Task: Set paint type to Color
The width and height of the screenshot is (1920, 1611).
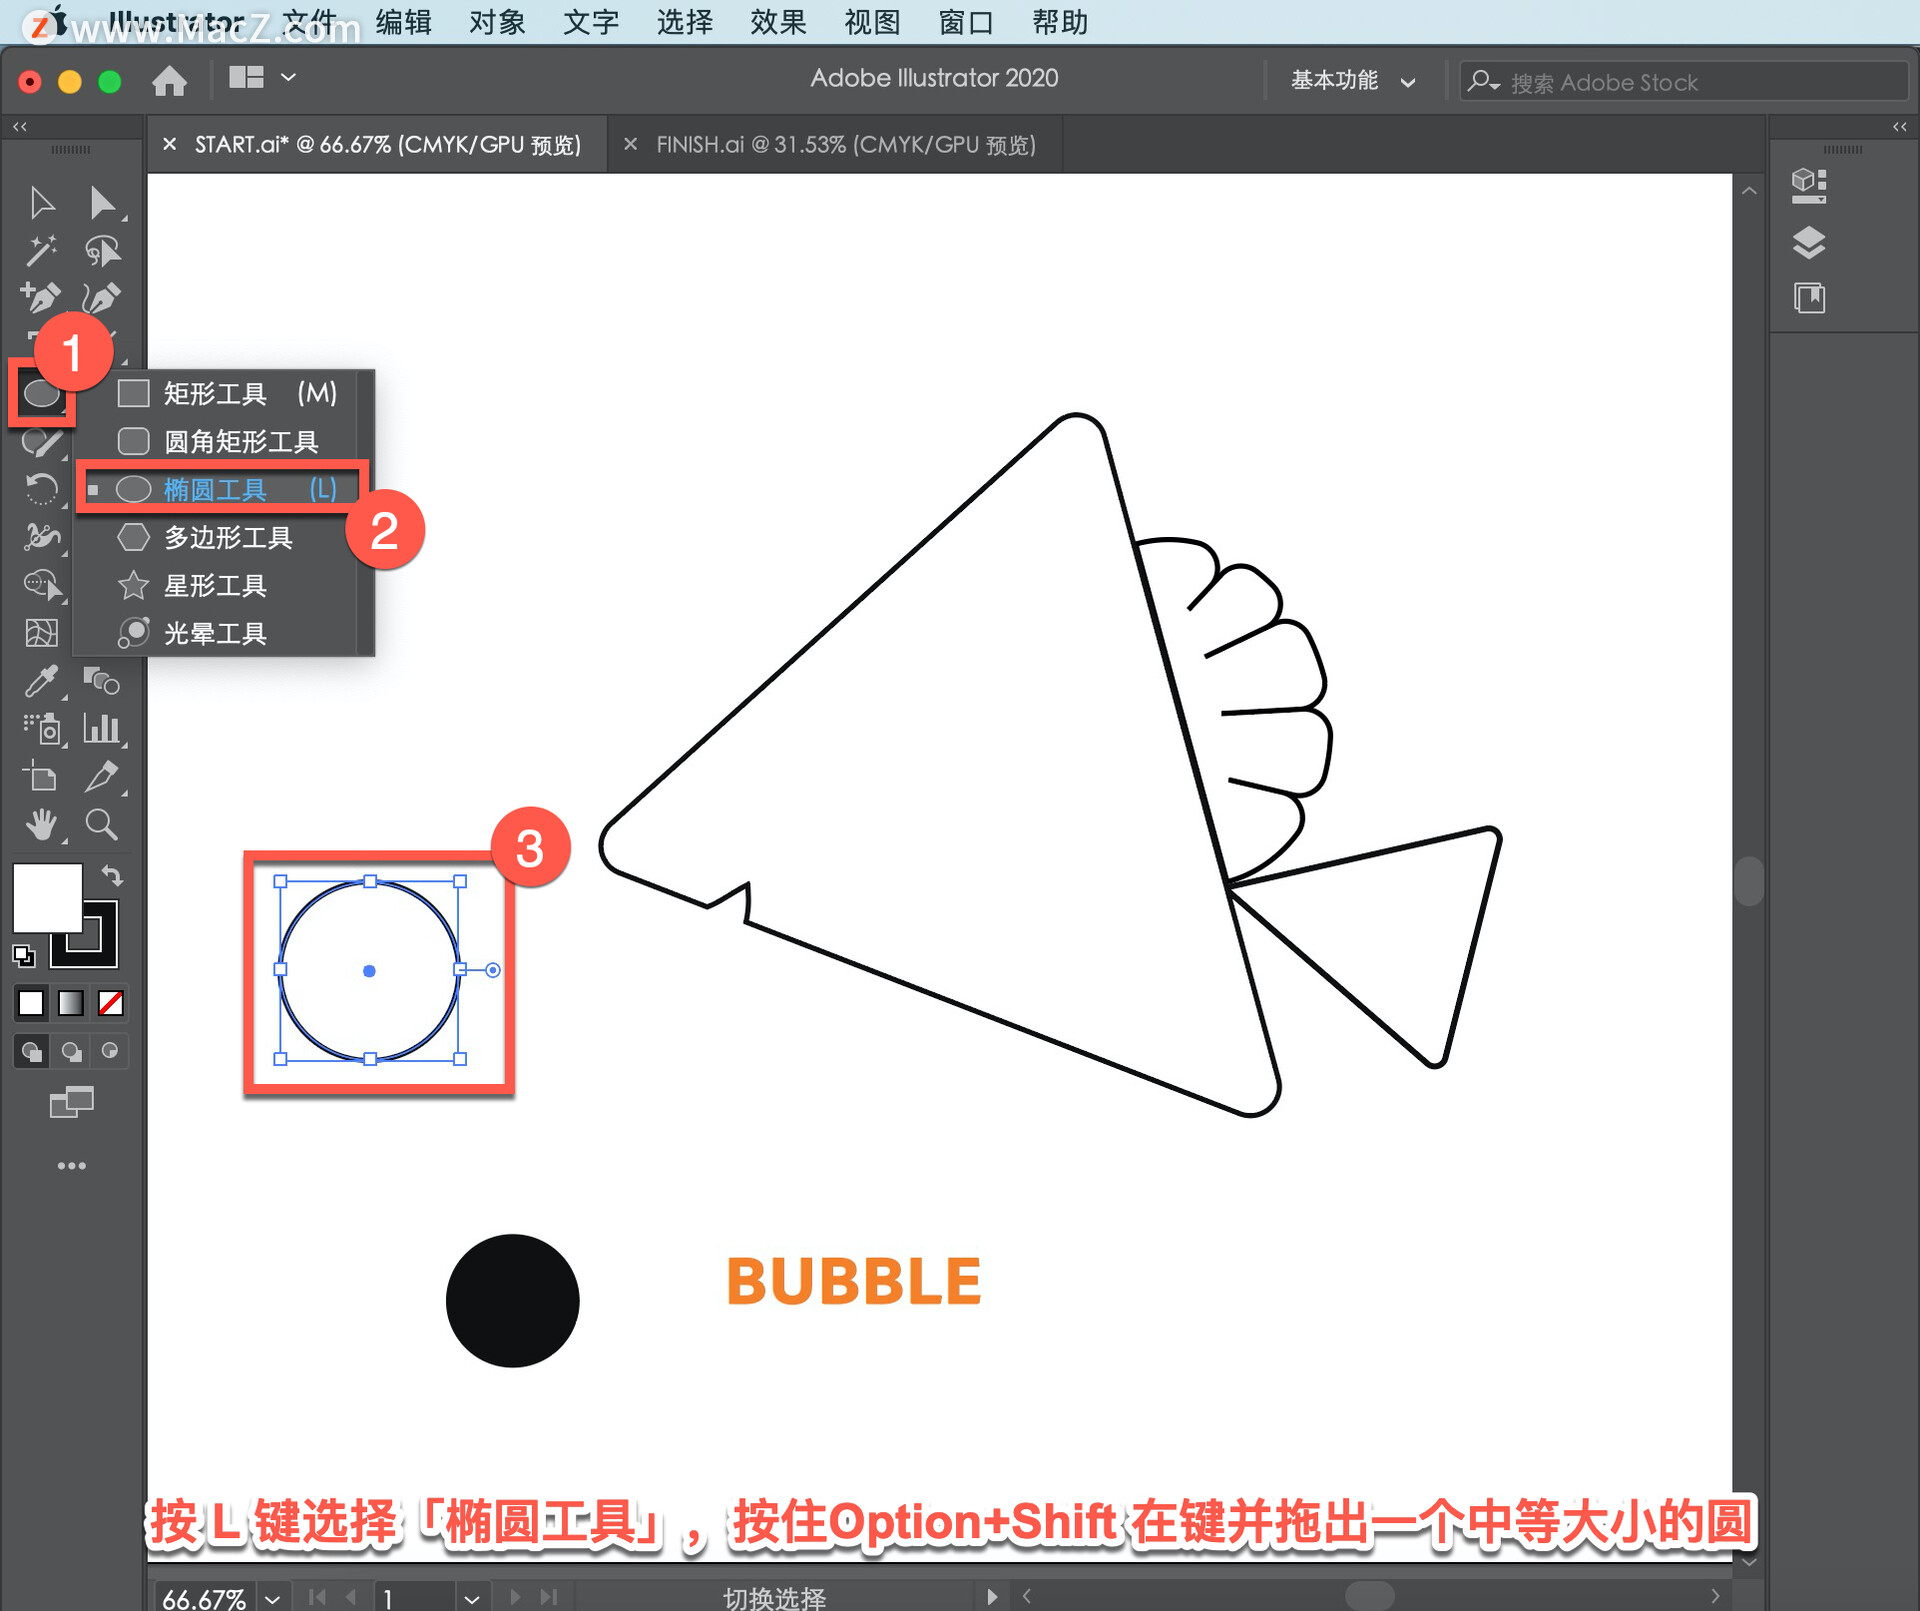Action: pos(31,1003)
